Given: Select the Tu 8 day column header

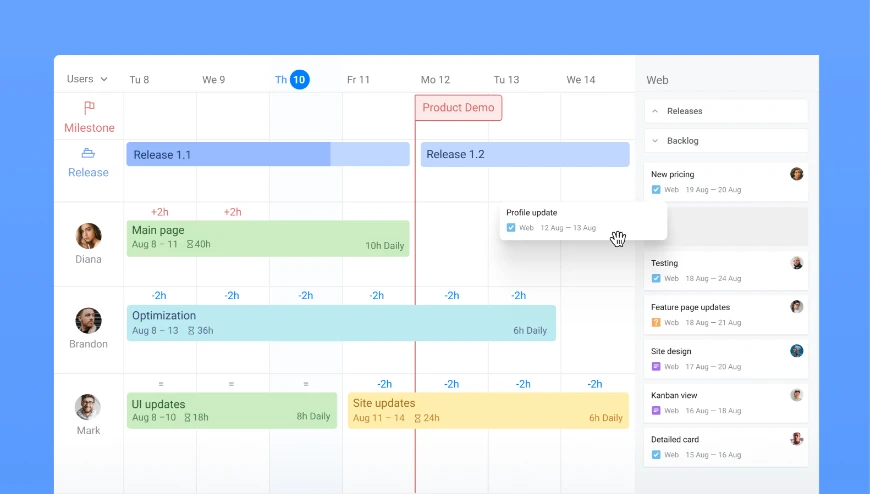Looking at the screenshot, I should [139, 80].
